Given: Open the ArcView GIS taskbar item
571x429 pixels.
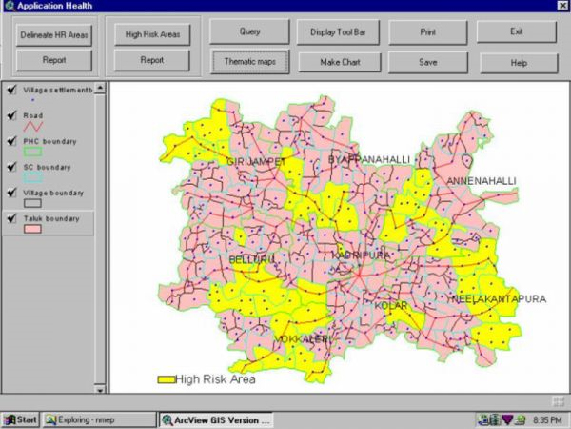Looking at the screenshot, I should point(216,420).
